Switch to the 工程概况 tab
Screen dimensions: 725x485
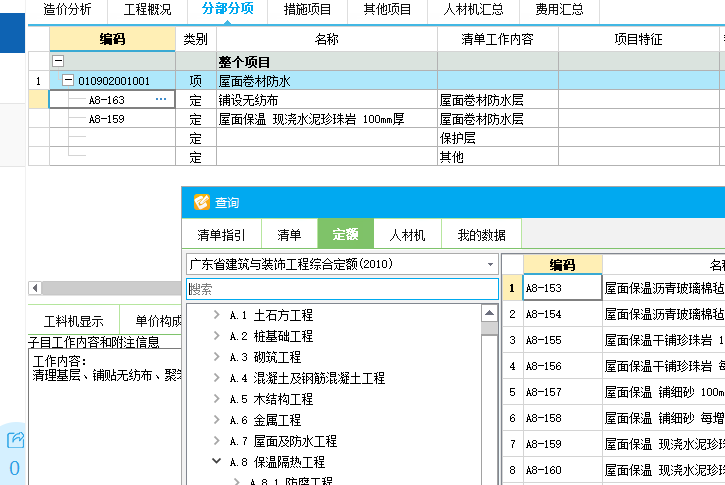[x=147, y=10]
